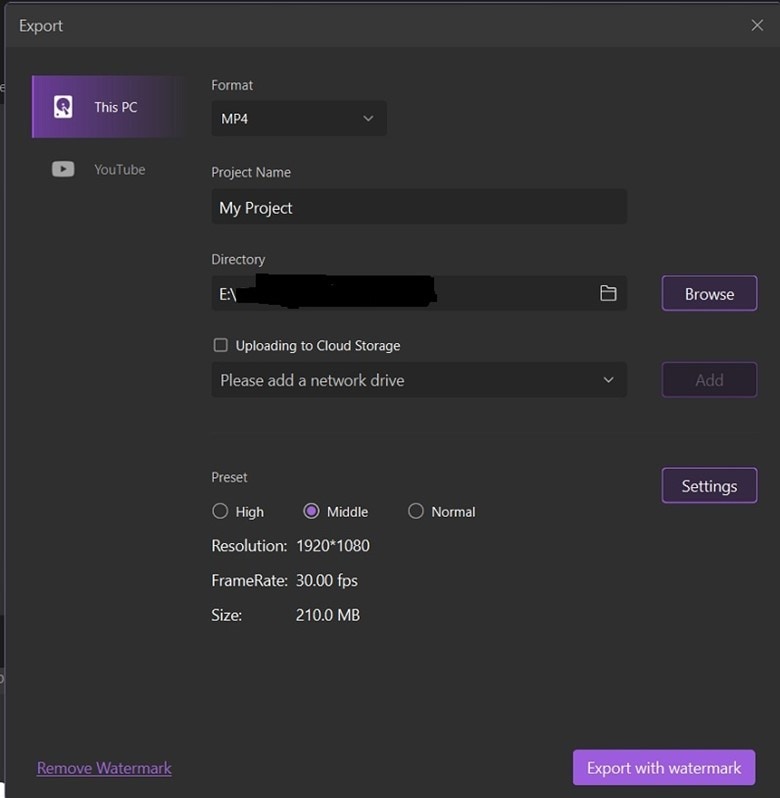This screenshot has height=798, width=780.
Task: Click Export with watermark button
Action: 664,768
